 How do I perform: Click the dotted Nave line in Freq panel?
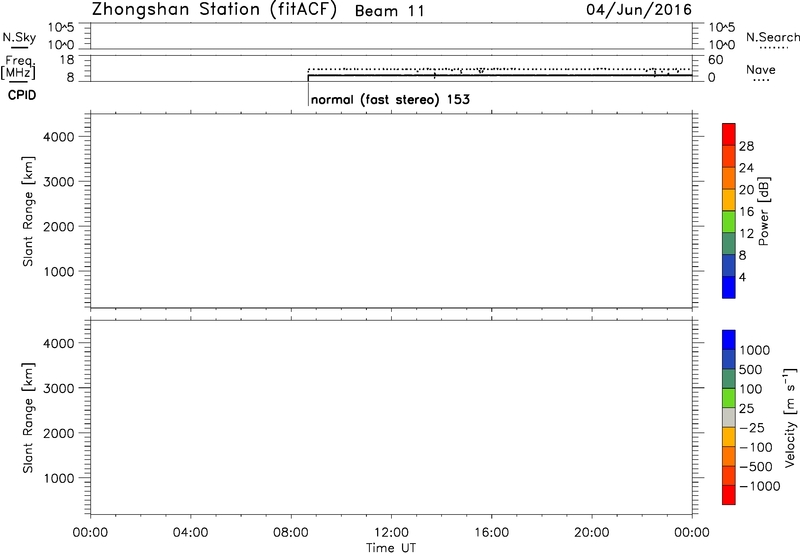pos(500,69)
